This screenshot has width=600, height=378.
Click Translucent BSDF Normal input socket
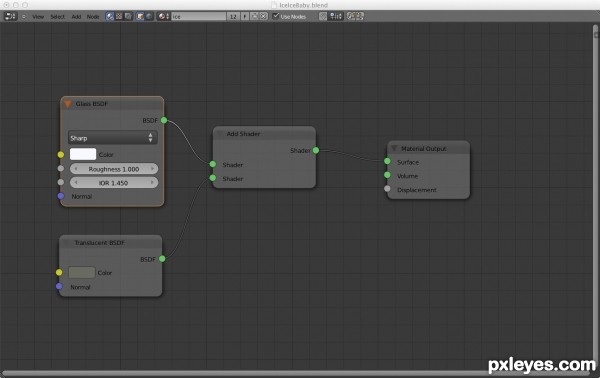[x=59, y=286]
